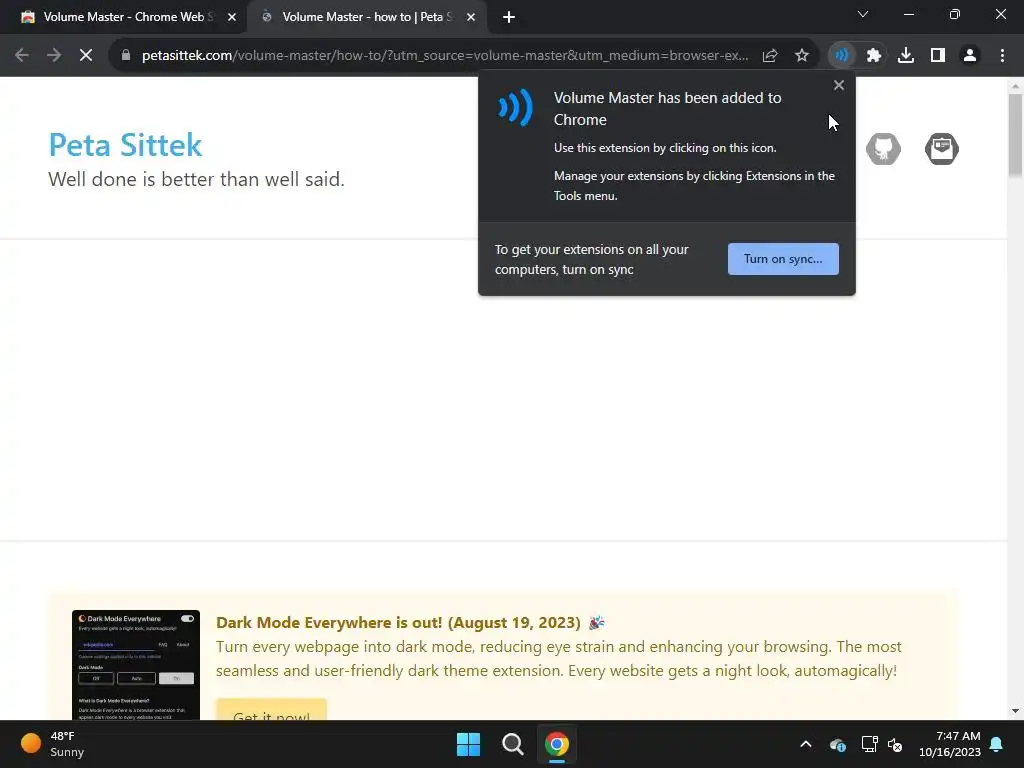Open Chrome downloads icon
The height and width of the screenshot is (768, 1024).
(x=906, y=56)
